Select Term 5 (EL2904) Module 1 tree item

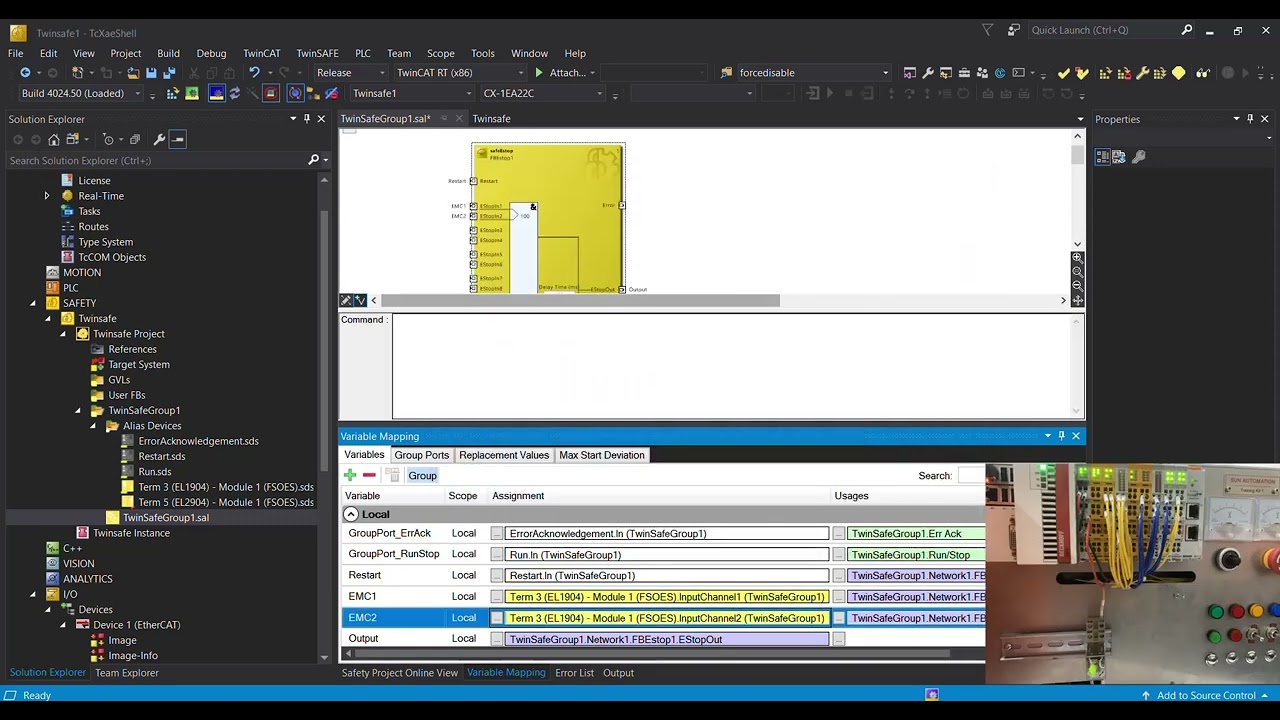tap(225, 502)
